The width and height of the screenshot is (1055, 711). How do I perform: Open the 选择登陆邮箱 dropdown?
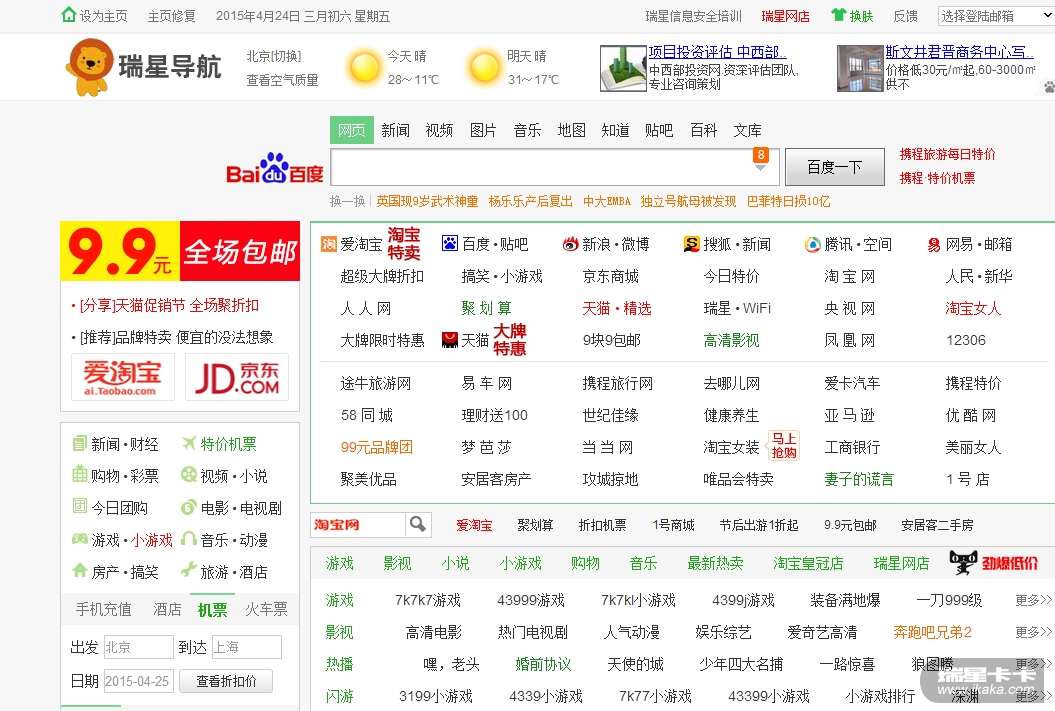(996, 16)
